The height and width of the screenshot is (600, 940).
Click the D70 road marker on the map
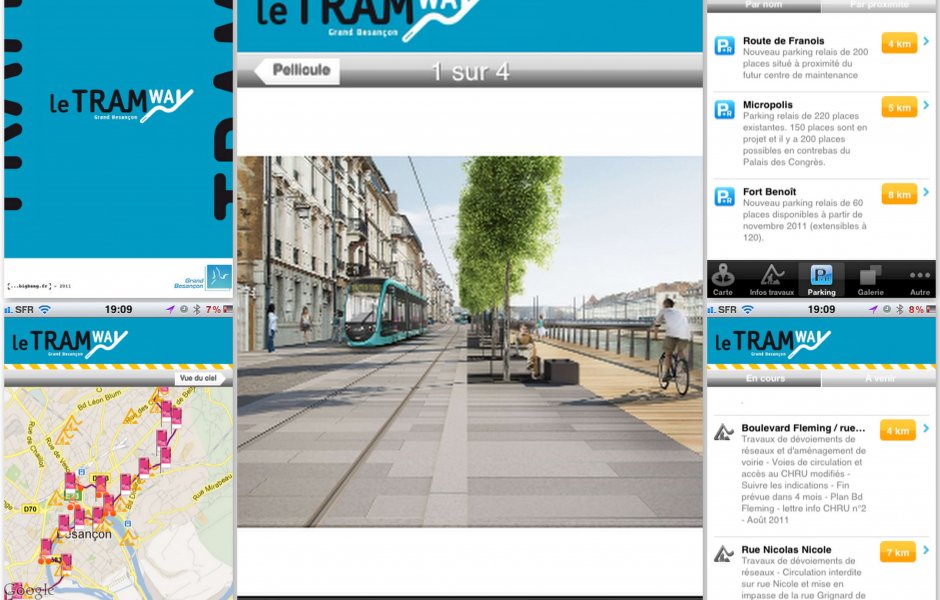tap(30, 509)
